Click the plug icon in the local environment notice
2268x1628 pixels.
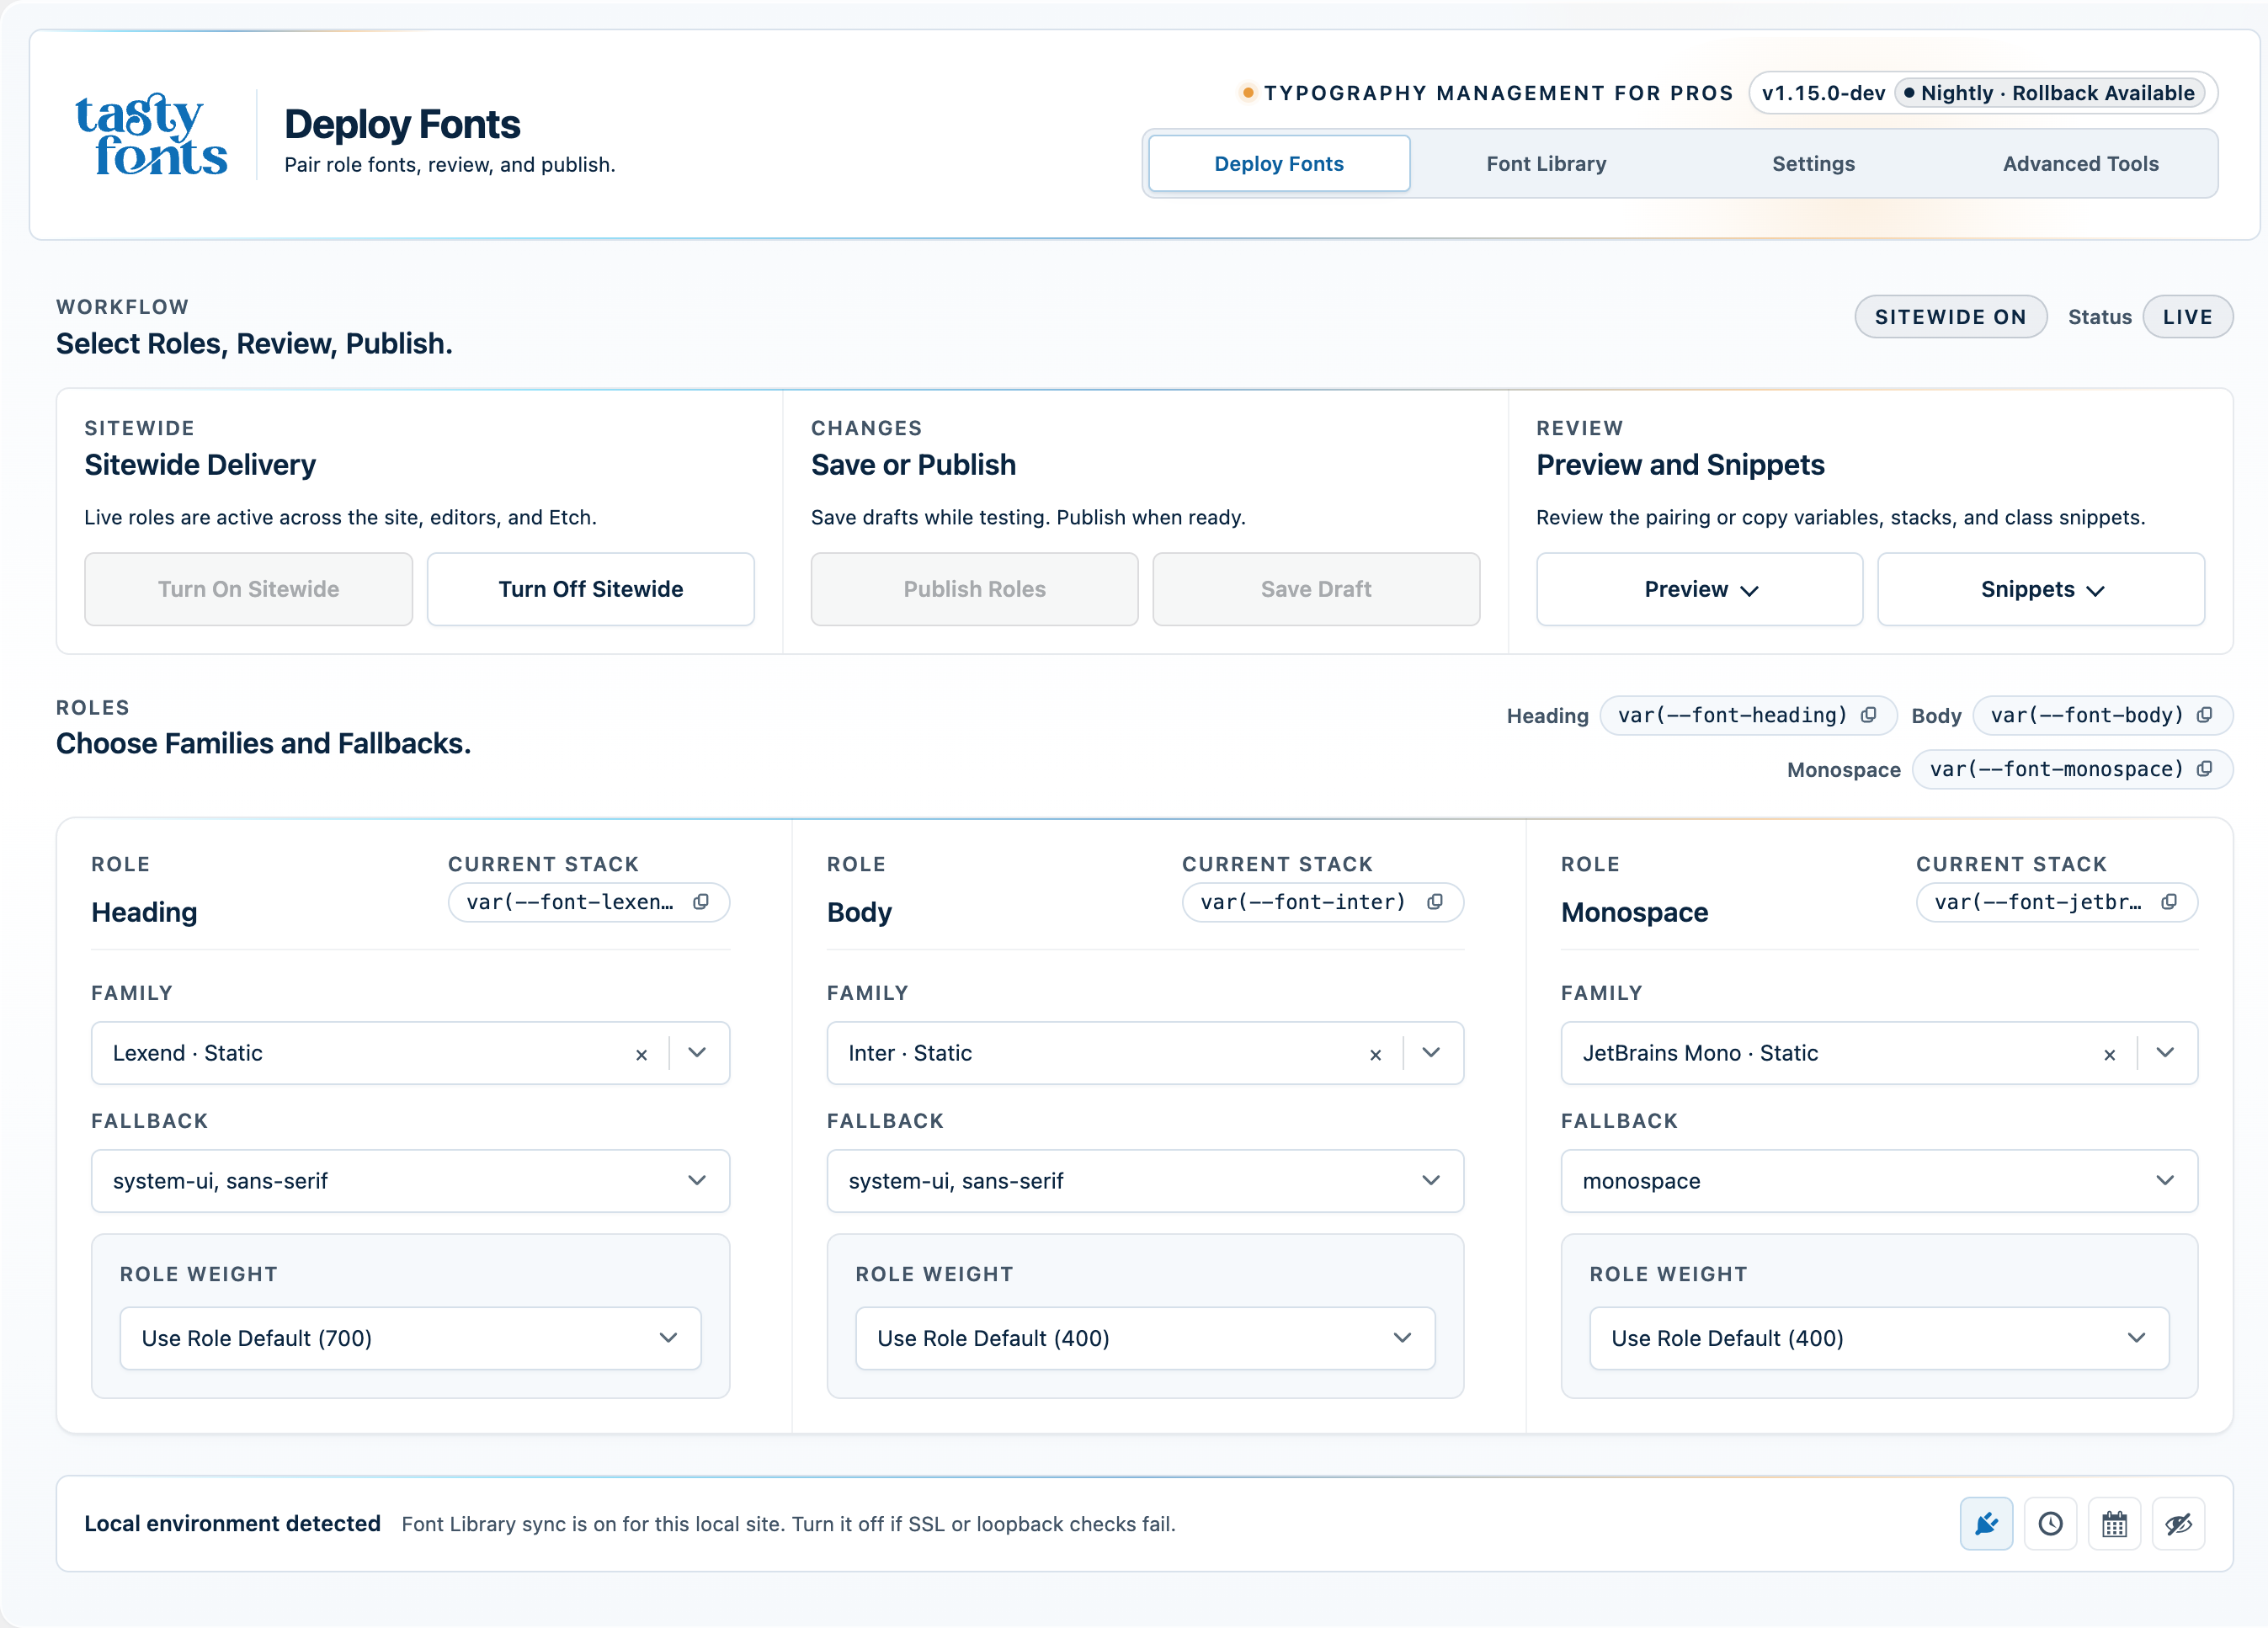pos(1986,1523)
